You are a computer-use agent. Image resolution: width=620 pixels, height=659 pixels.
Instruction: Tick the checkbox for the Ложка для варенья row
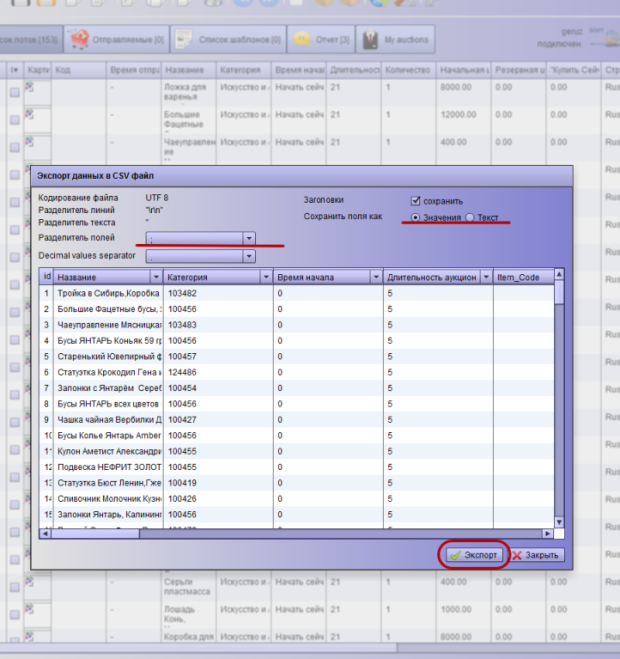point(15,92)
